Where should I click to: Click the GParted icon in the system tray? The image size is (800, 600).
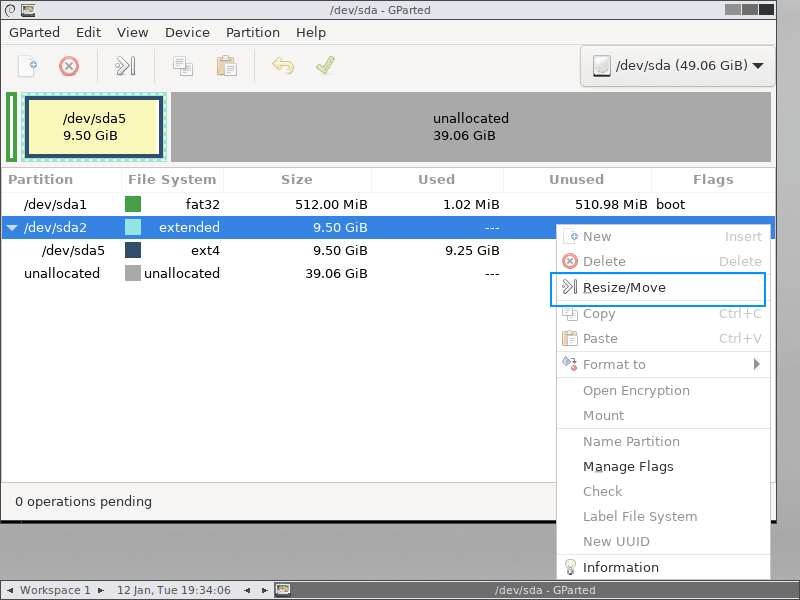tap(283, 590)
